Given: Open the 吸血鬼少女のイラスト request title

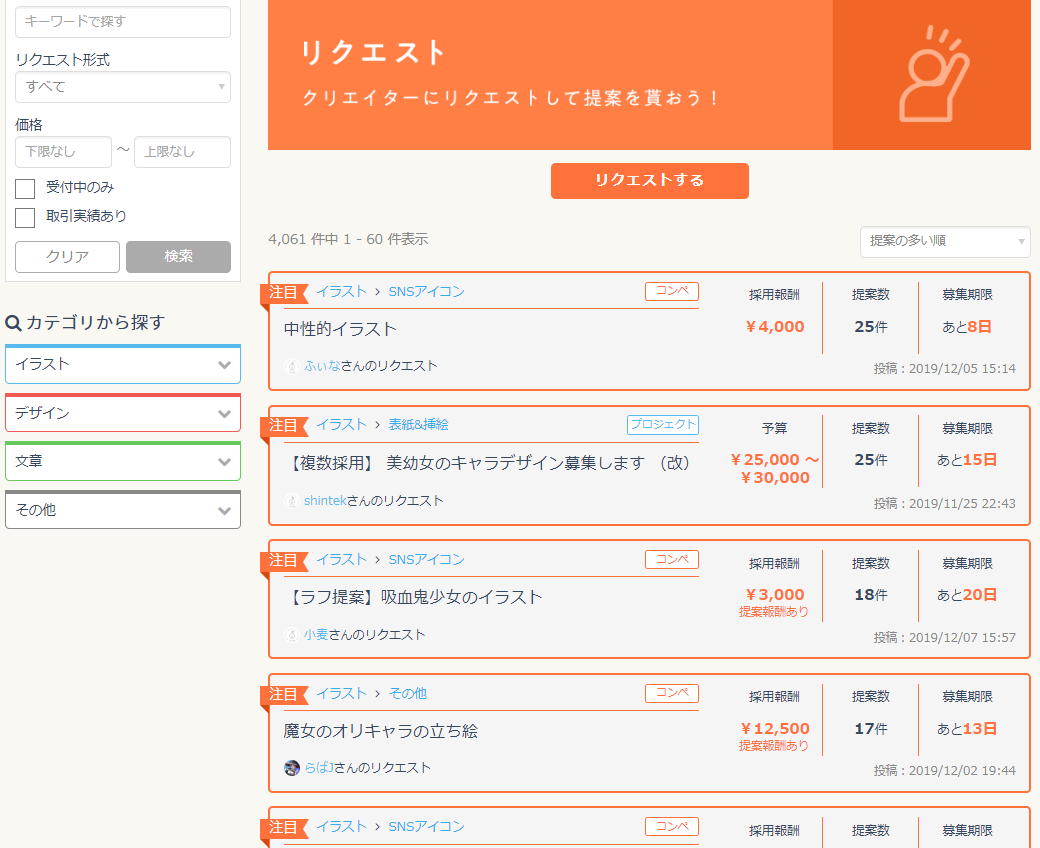Looking at the screenshot, I should click(413, 597).
